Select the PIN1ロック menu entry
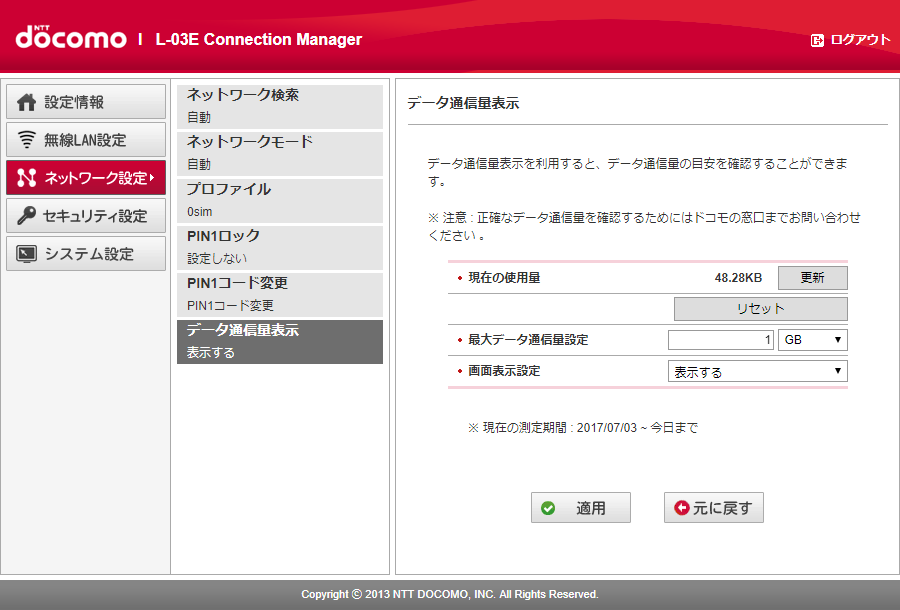 coord(280,247)
